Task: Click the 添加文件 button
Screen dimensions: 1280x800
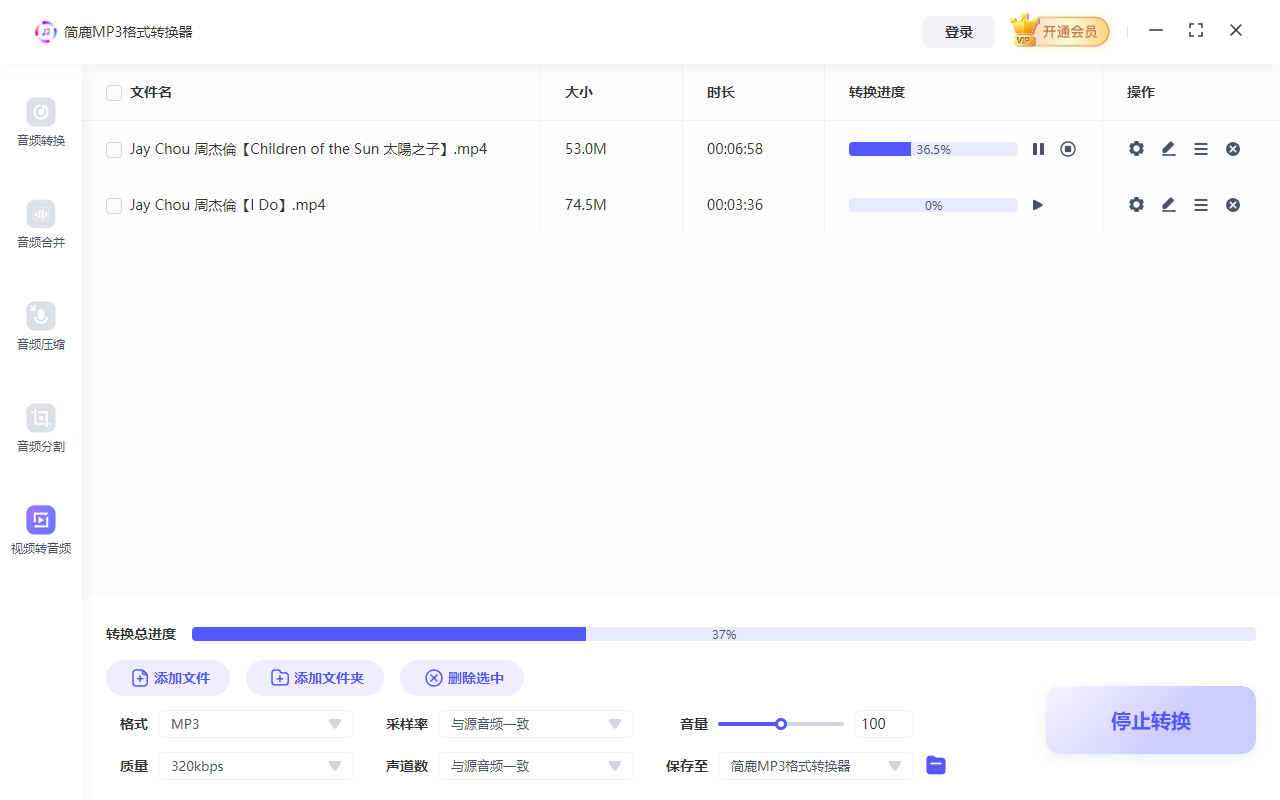Action: coord(168,678)
